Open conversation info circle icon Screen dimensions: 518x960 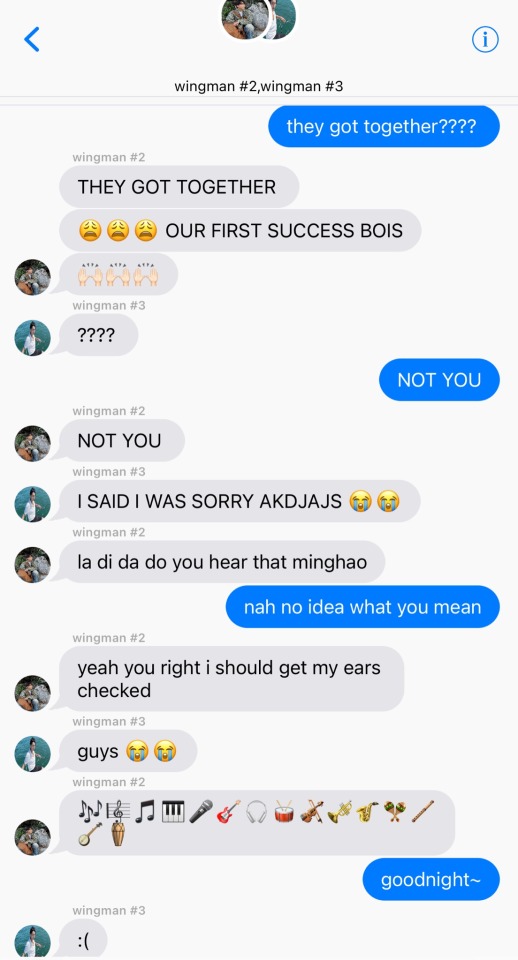[x=485, y=40]
